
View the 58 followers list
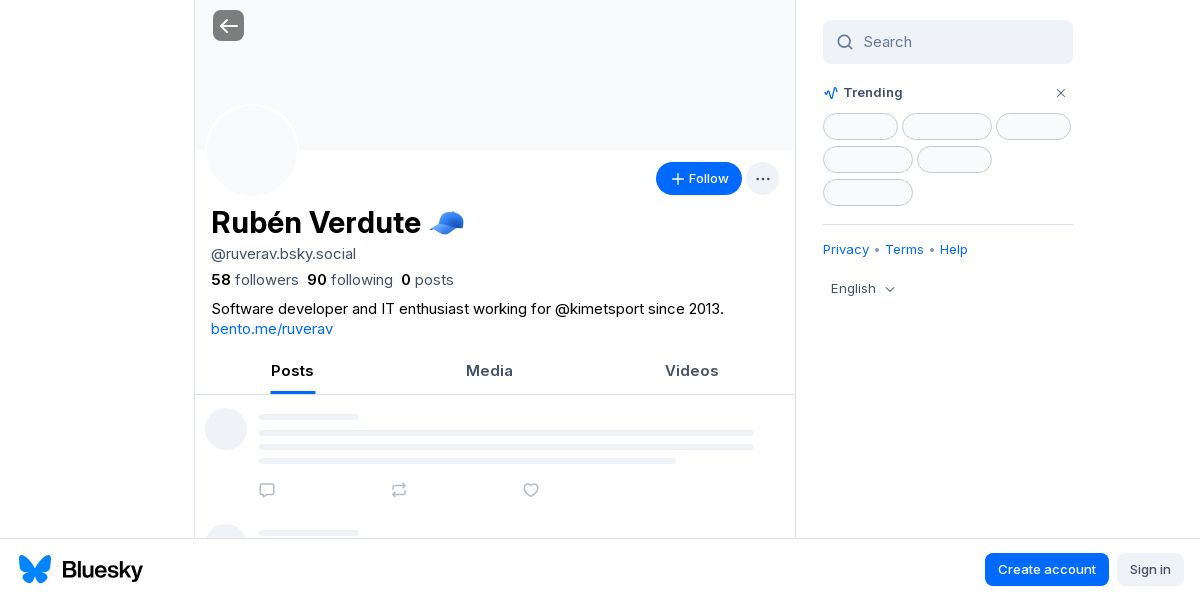pyautogui.click(x=255, y=280)
